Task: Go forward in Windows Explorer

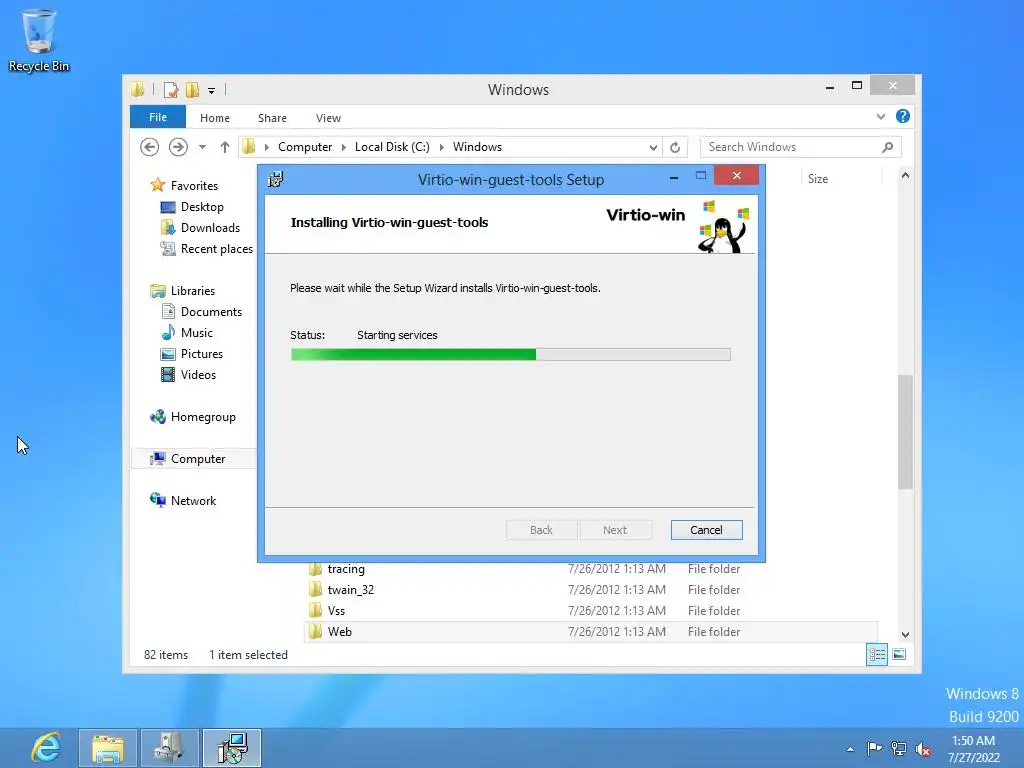Action: [x=178, y=147]
